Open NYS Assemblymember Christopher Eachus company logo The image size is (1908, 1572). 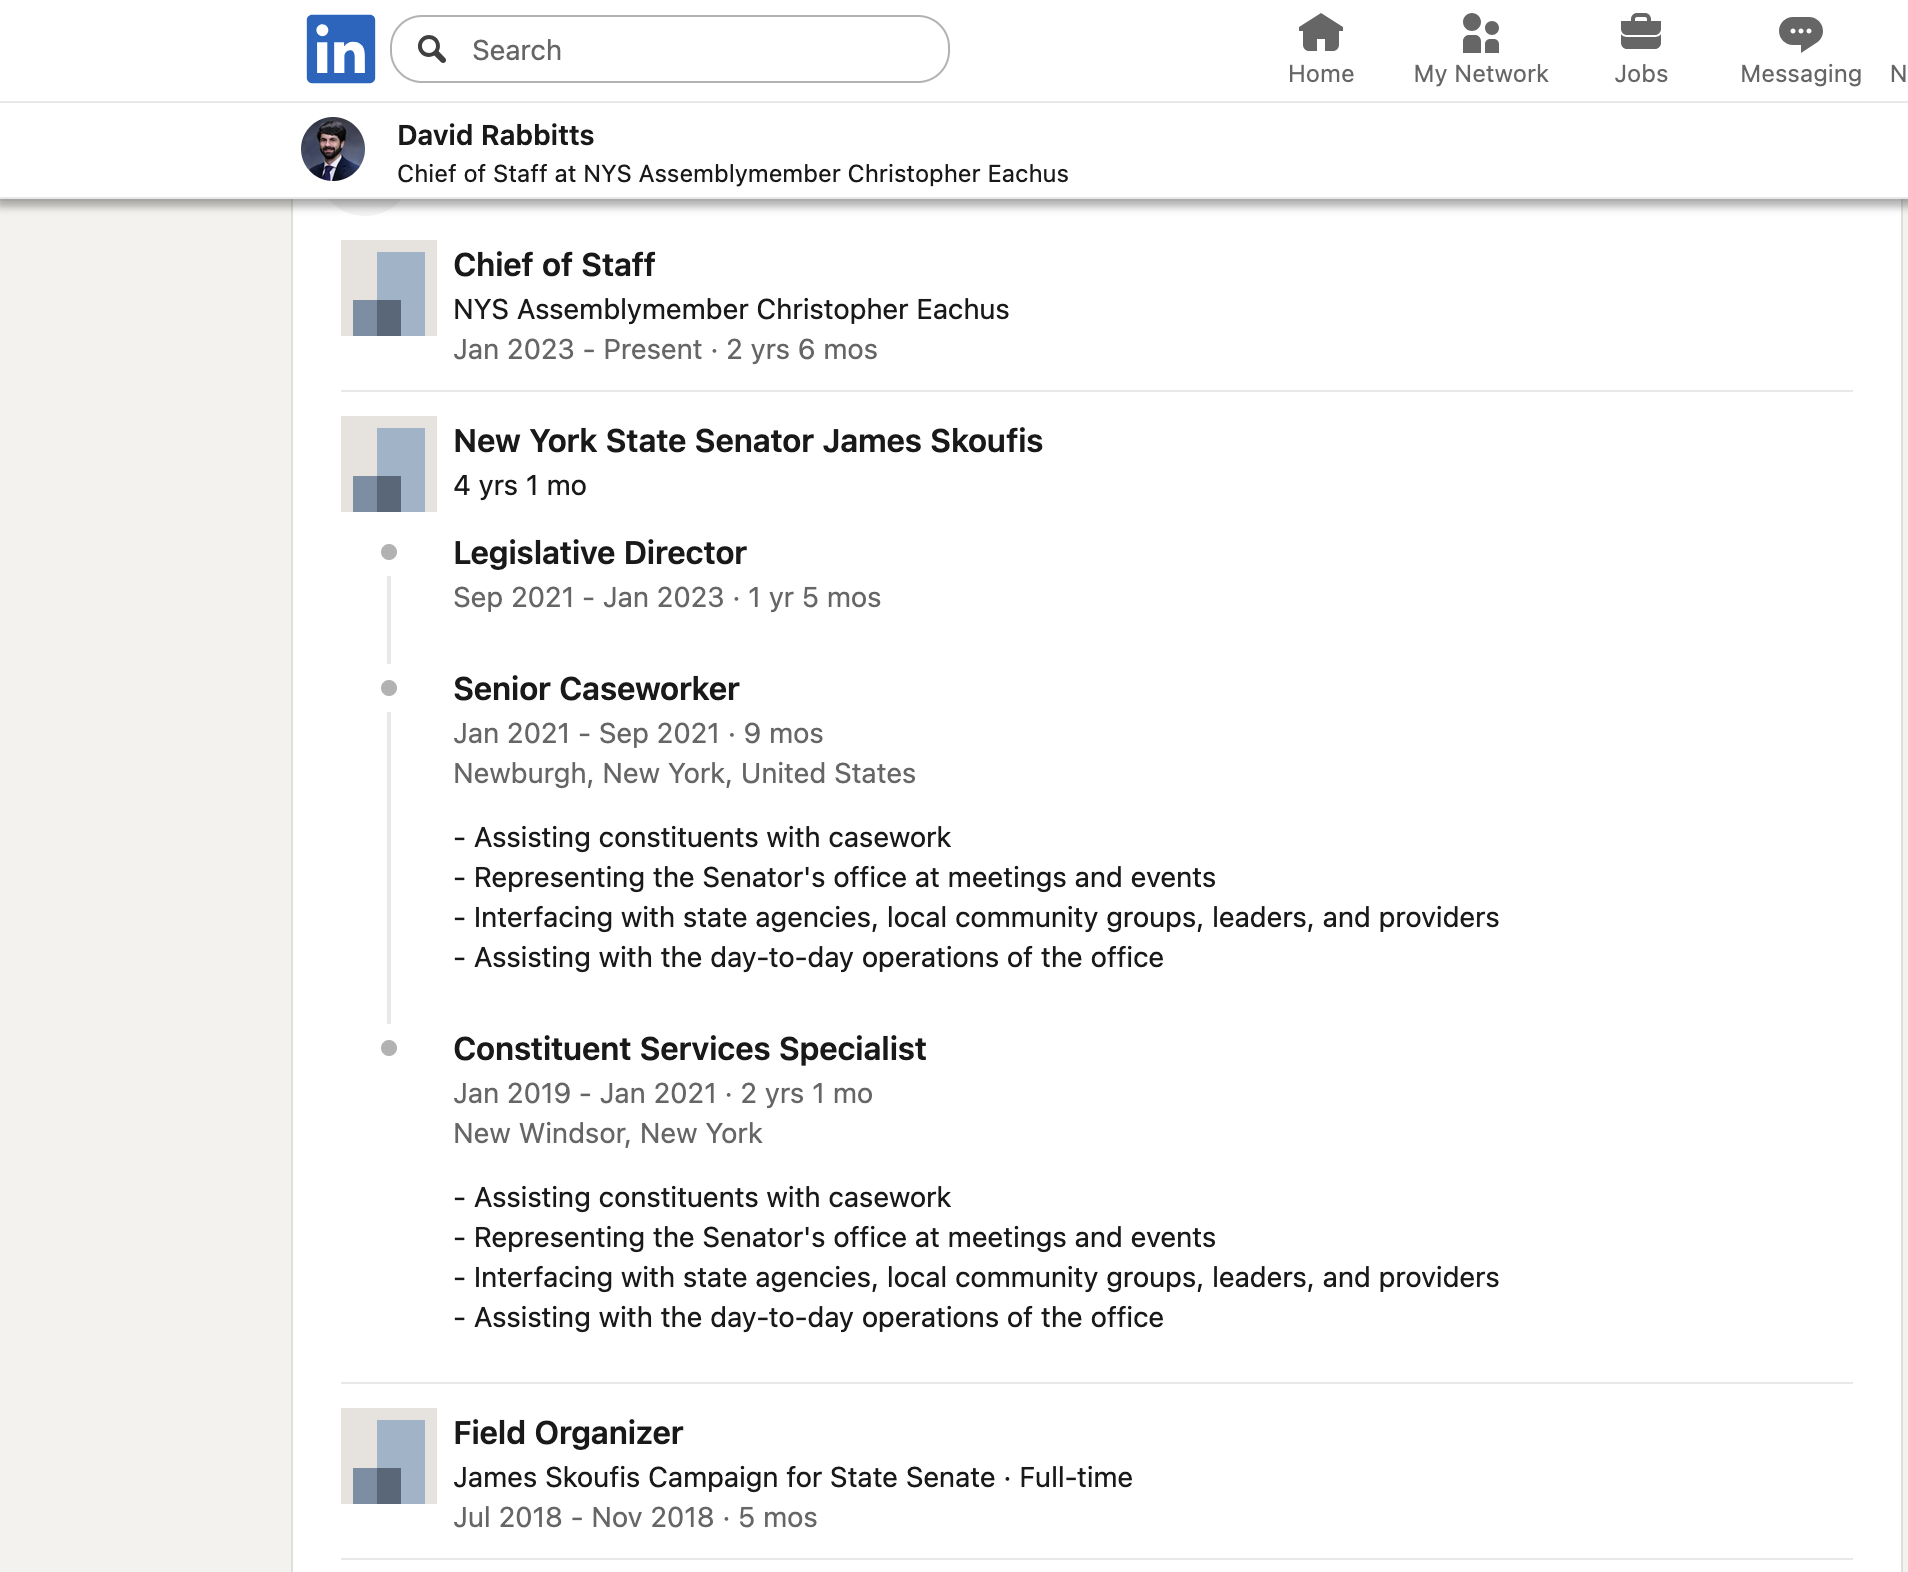(x=389, y=288)
